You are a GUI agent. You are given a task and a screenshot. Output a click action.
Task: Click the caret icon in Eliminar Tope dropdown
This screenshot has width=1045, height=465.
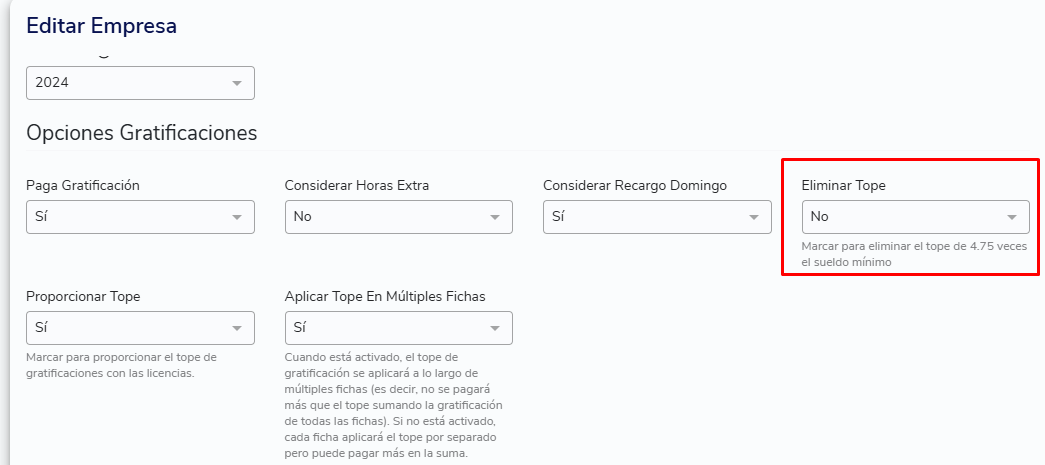[1012, 217]
